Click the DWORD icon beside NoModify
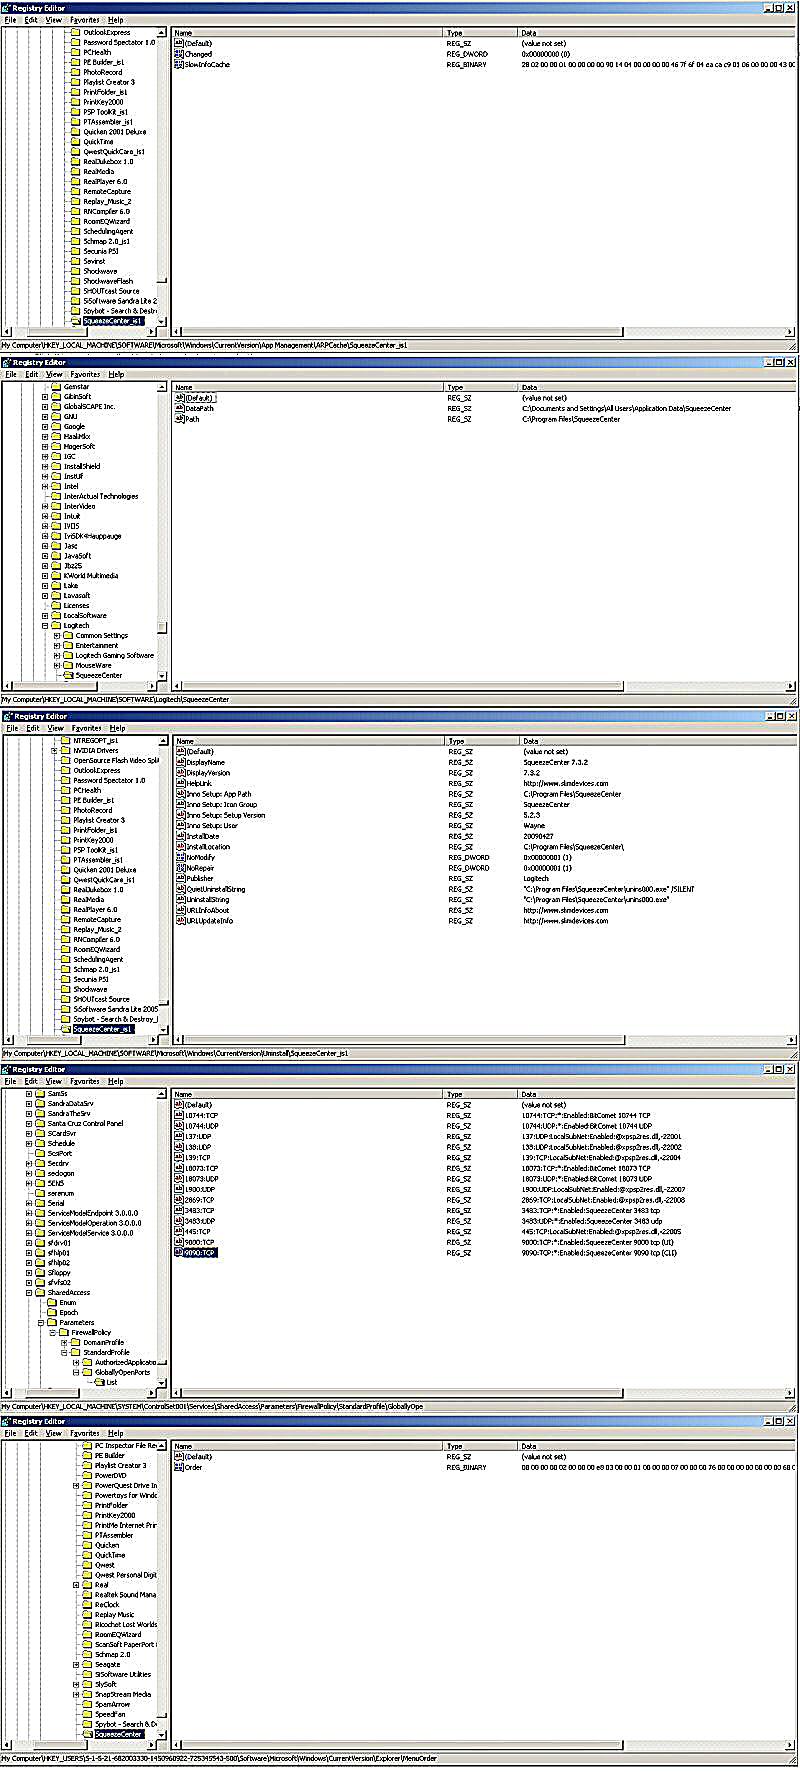This screenshot has height=1772, width=800. click(181, 857)
